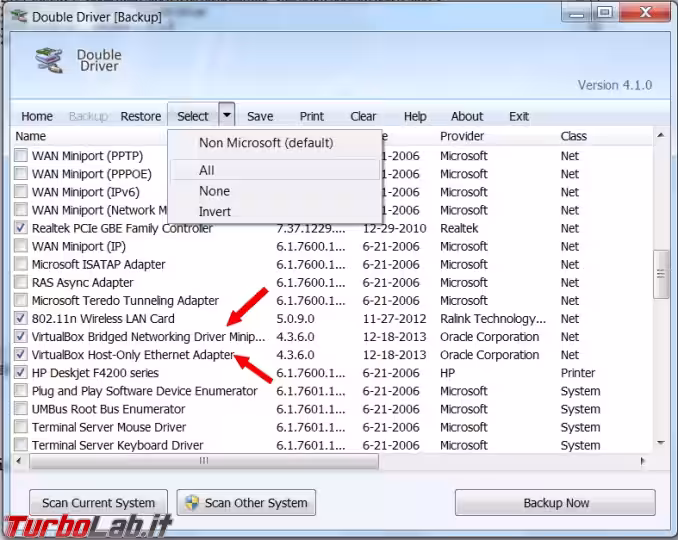678x540 pixels.
Task: Select the Realtek PCIe GBE Family Controller row name
Action: (x=122, y=228)
